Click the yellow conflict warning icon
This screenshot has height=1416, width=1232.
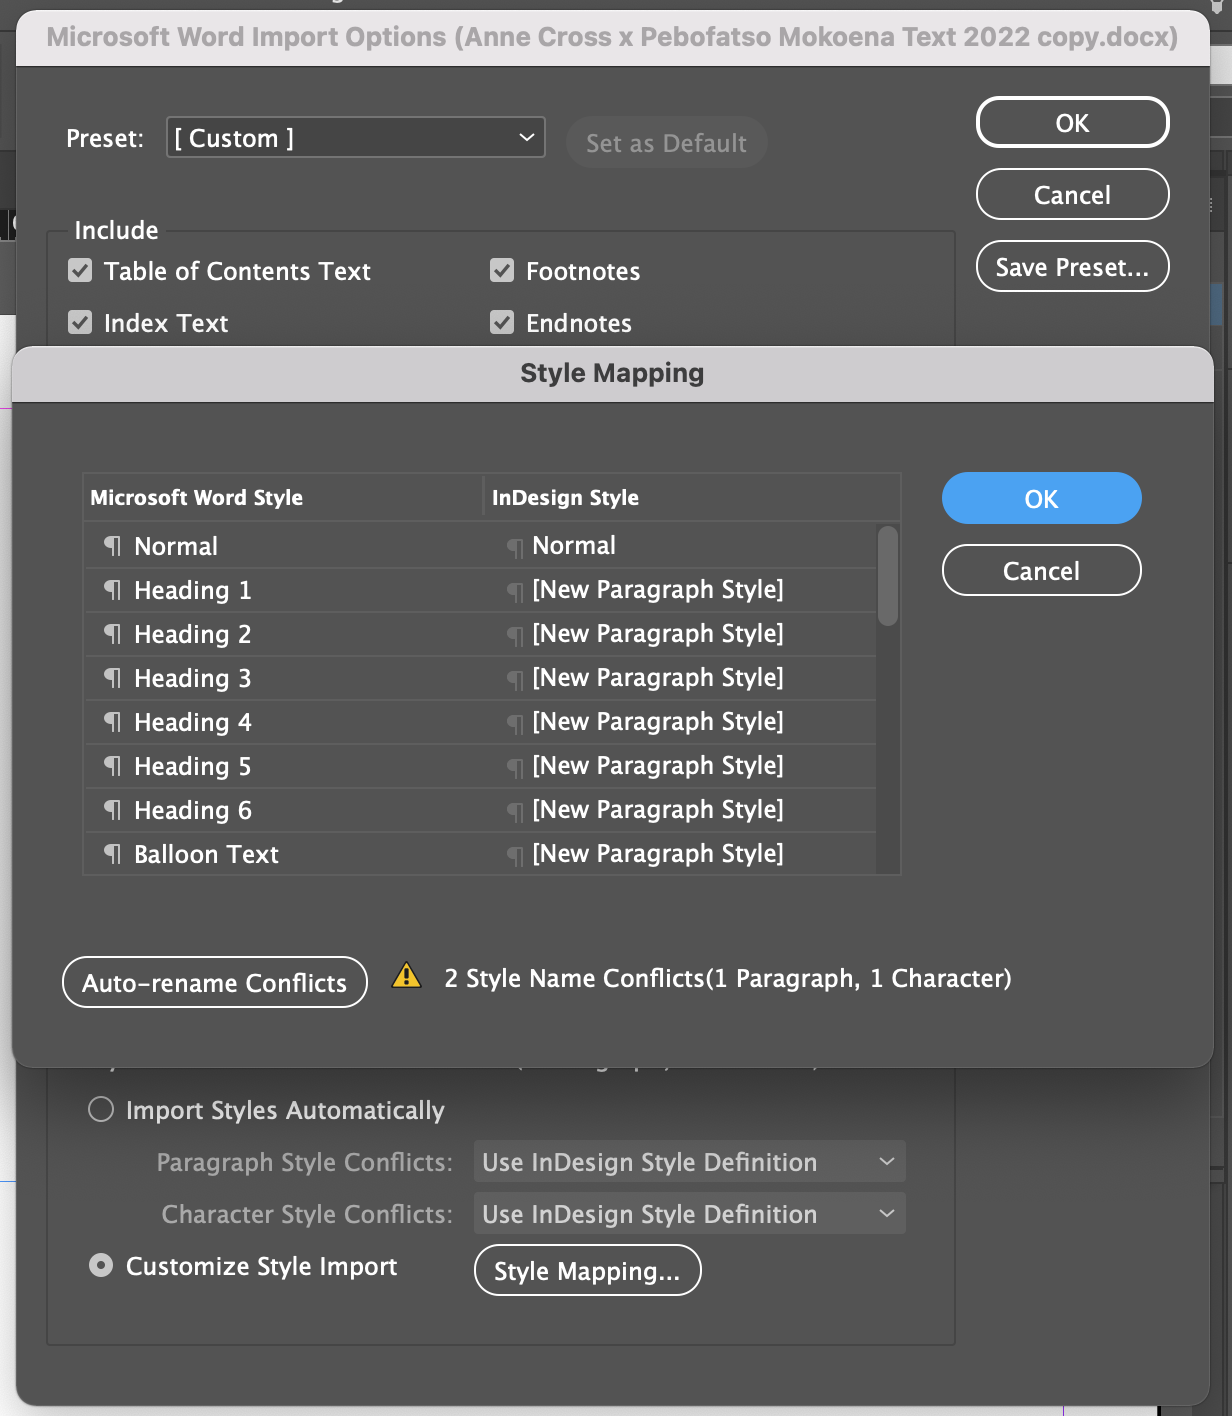(406, 976)
